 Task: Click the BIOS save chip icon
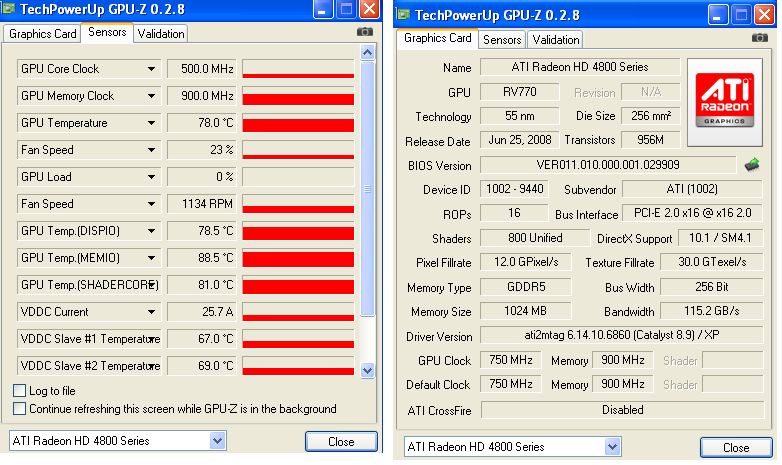[x=752, y=165]
